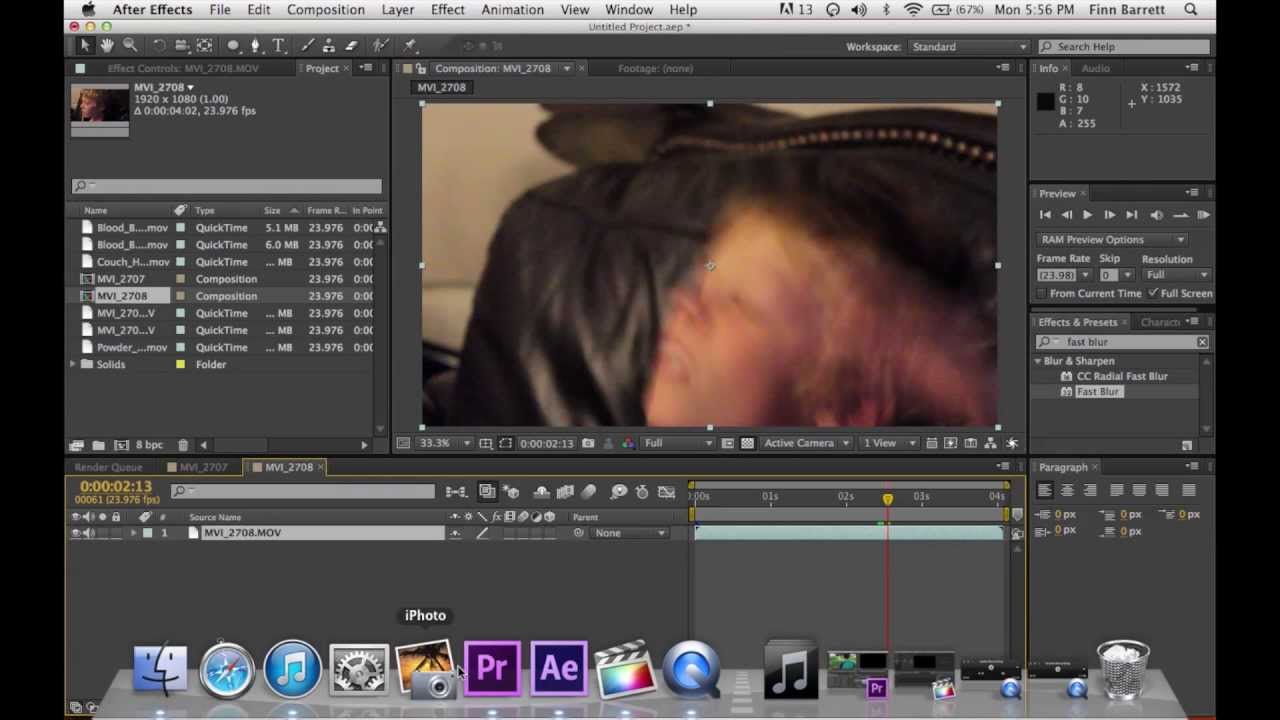Screen dimensions: 1280x720
Task: Click the 8 bpc color depth button
Action: 148,445
